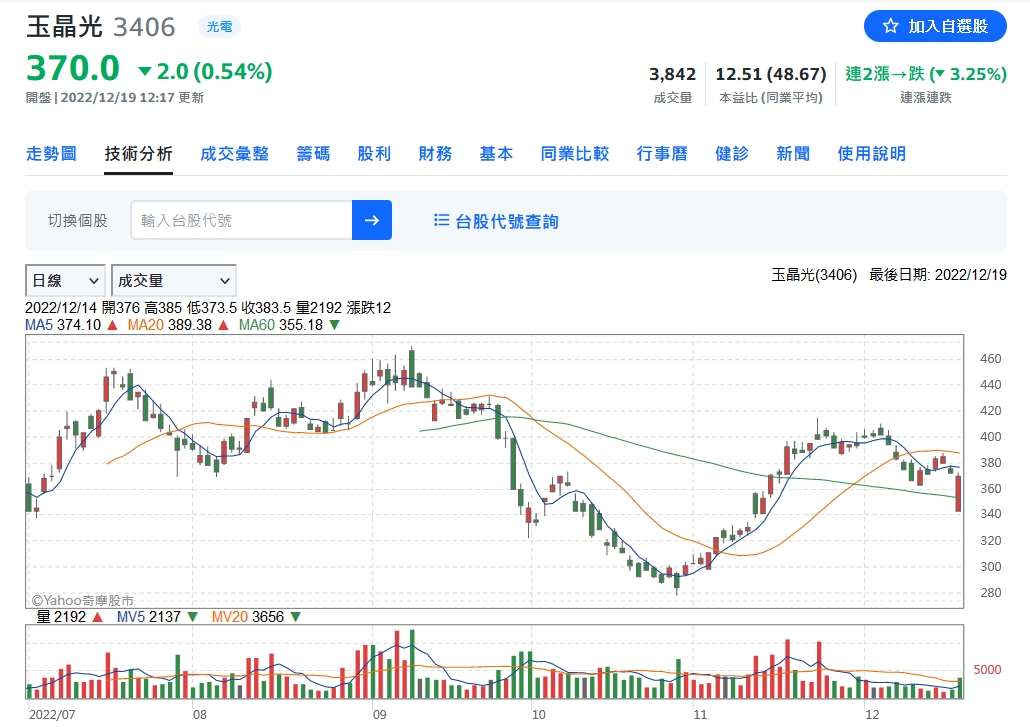Focus the 輸入台股代號 input field
Screen dimensions: 1030x727
pyautogui.click(x=241, y=220)
